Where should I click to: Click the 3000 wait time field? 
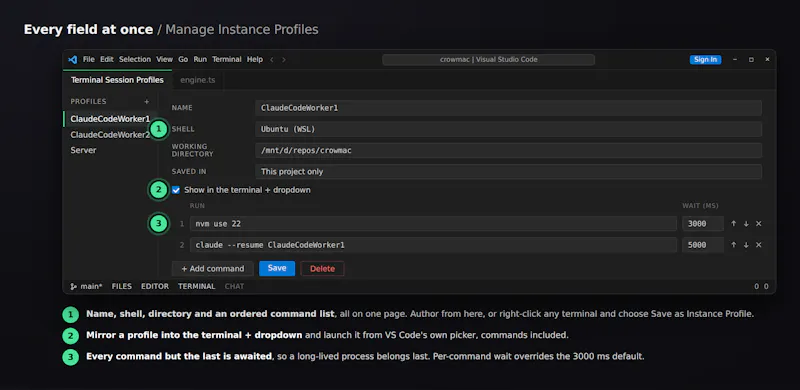point(703,224)
